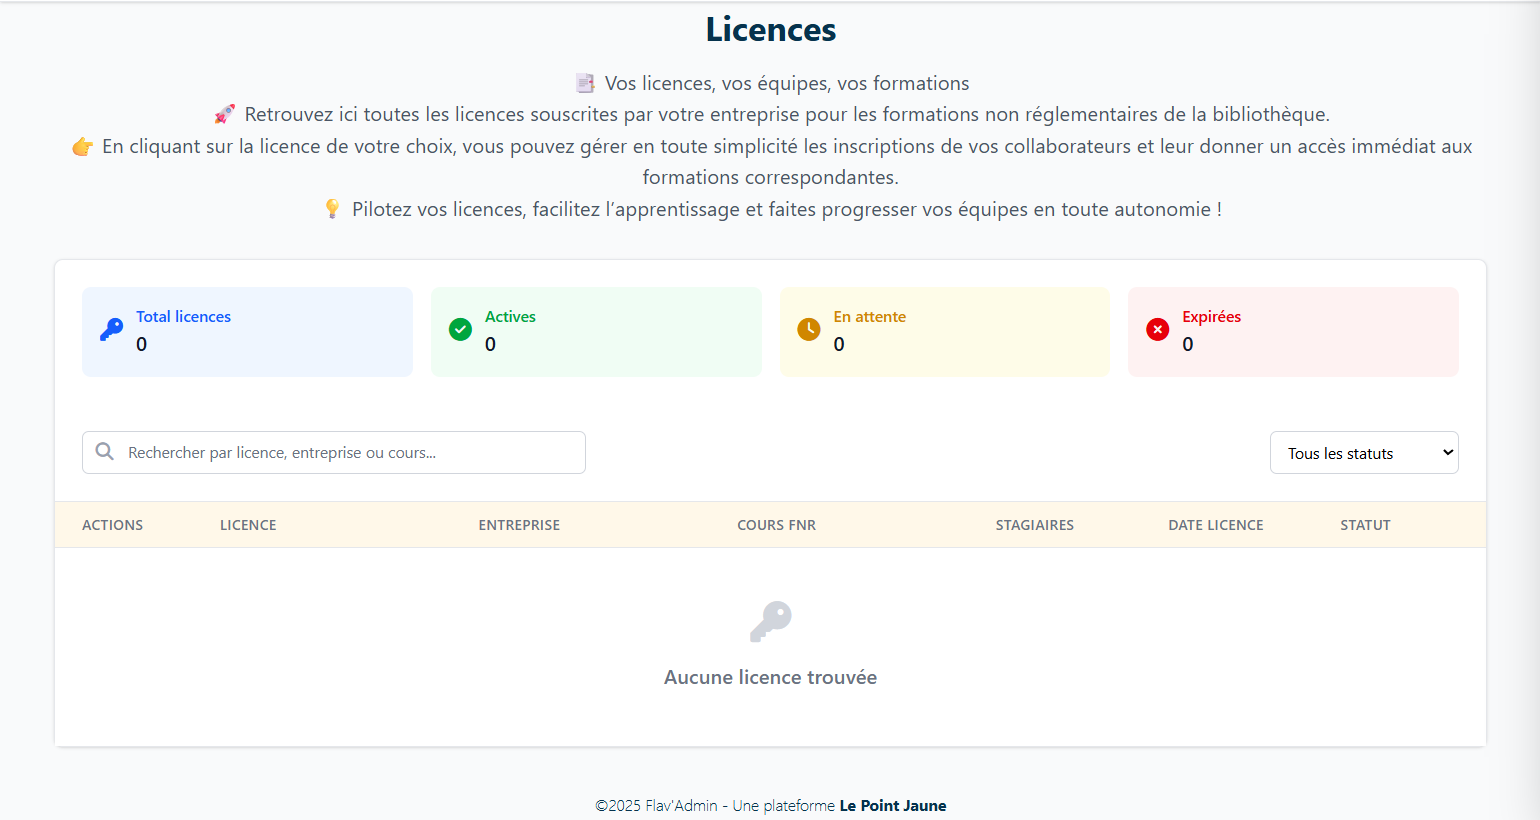Select the En attente card
Screen dimensions: 1540x820
(945, 332)
